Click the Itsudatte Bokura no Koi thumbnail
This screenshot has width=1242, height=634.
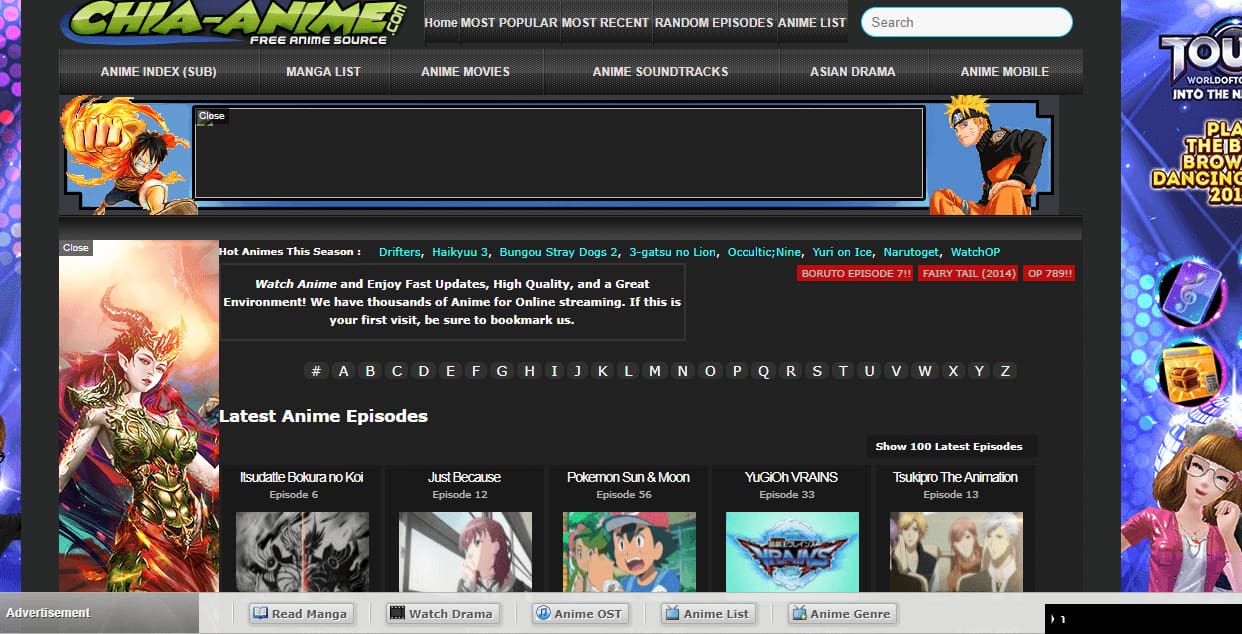[302, 552]
